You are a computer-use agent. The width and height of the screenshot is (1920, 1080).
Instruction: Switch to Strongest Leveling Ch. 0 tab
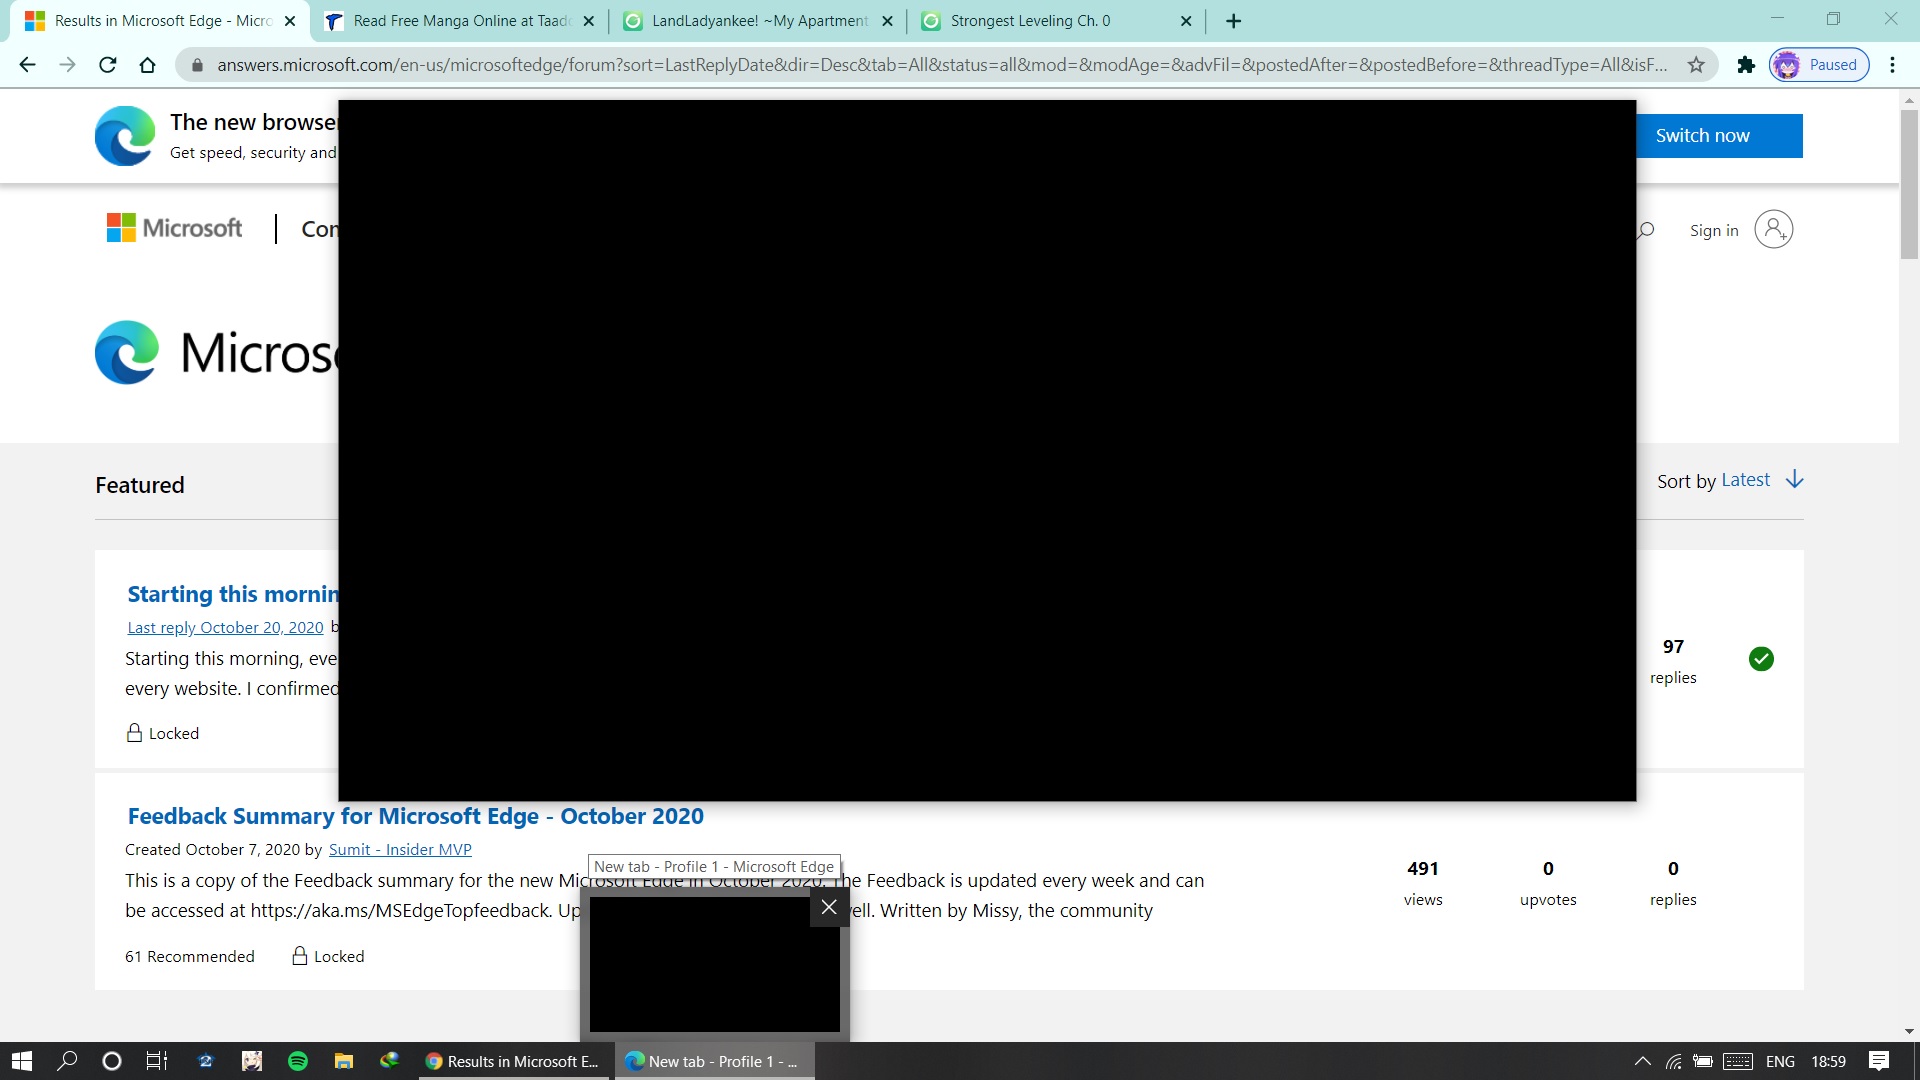tap(1030, 21)
